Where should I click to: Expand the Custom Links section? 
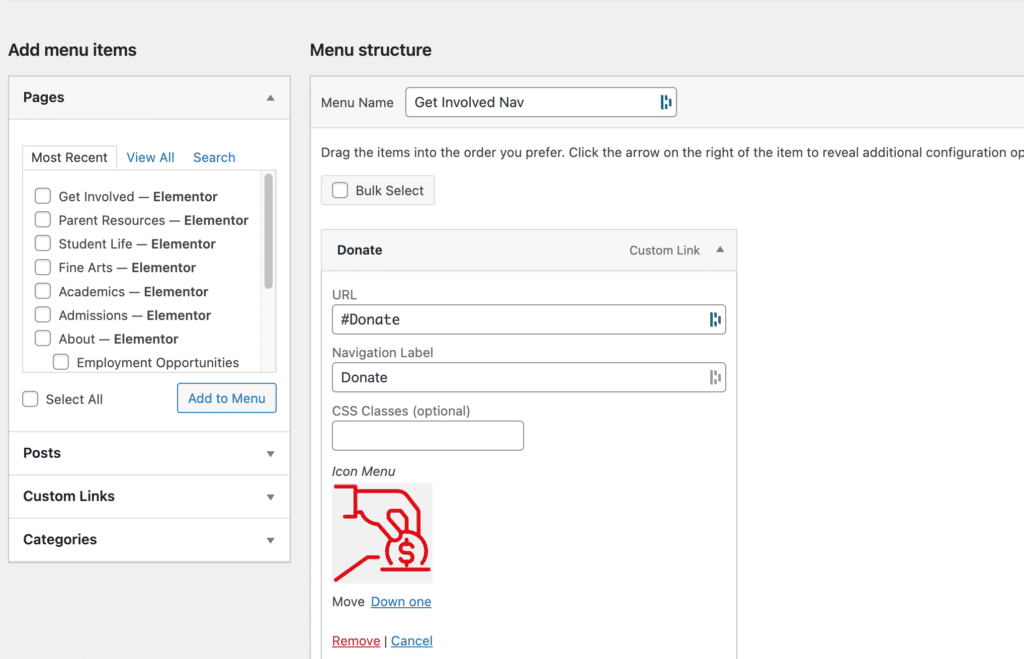[x=270, y=497]
